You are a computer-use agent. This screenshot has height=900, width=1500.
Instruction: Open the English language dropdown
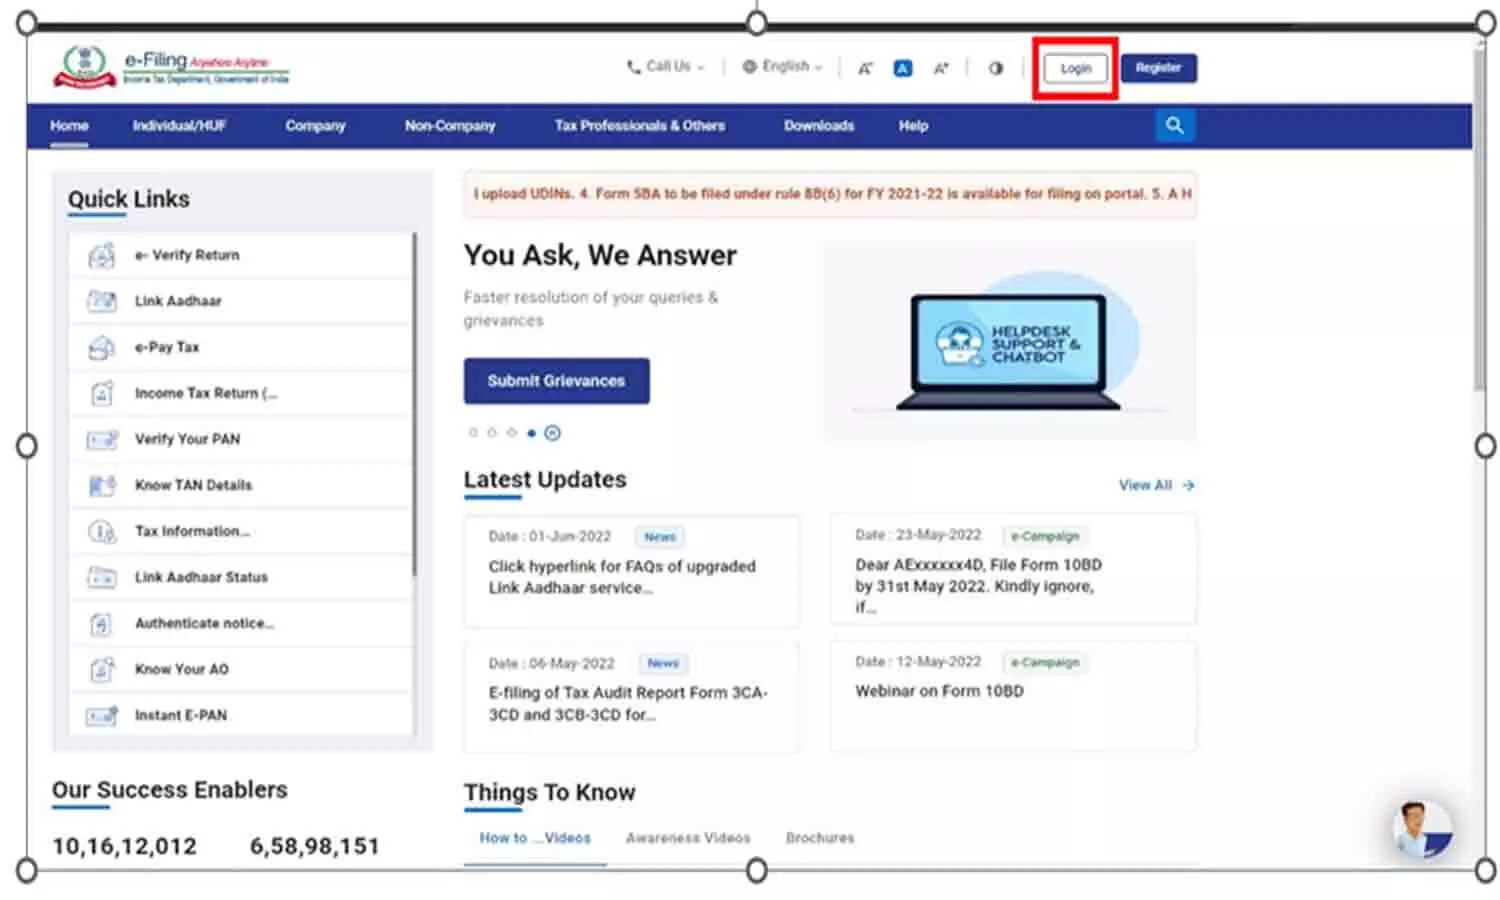coord(783,67)
